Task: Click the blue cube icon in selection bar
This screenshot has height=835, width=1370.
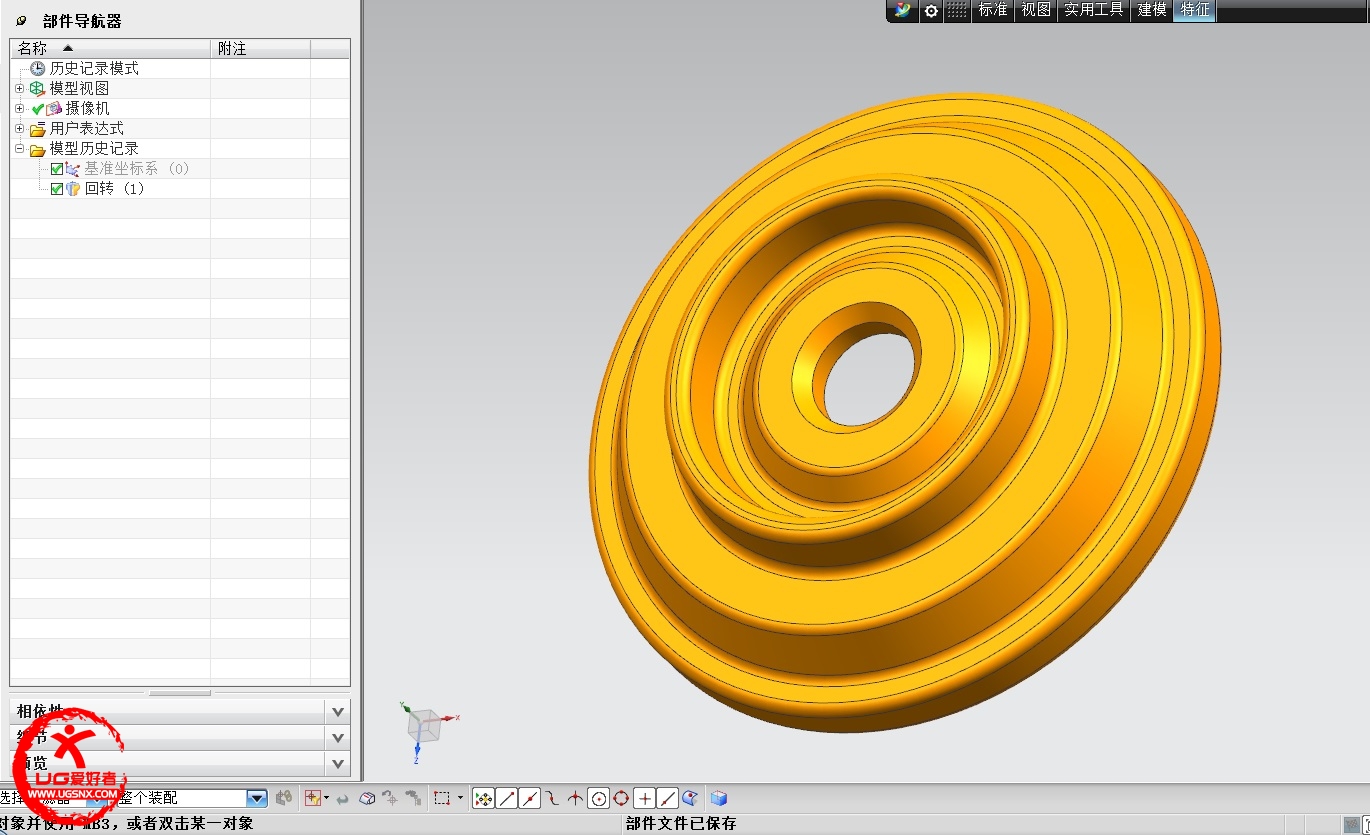Action: click(718, 798)
